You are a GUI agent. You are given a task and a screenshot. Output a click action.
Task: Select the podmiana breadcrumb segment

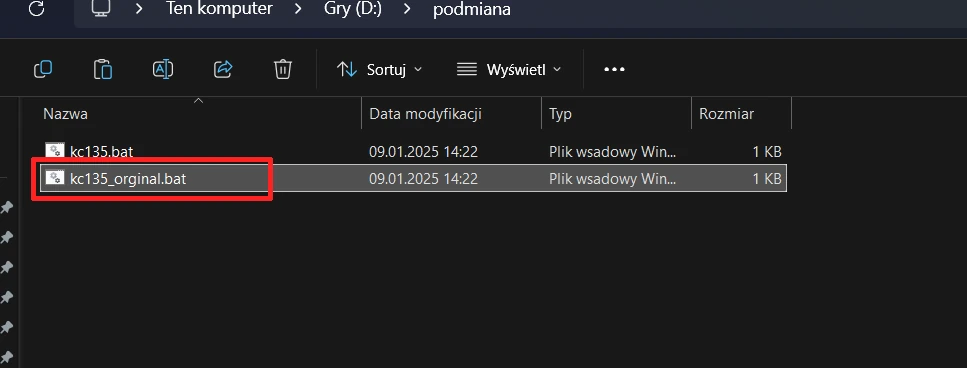click(472, 10)
